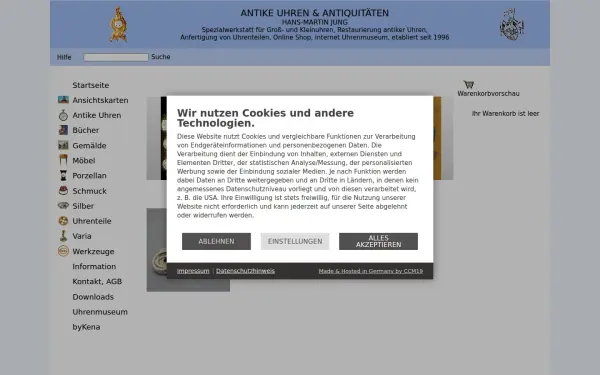Focus the search input field
600x375 pixels.
click(x=116, y=57)
